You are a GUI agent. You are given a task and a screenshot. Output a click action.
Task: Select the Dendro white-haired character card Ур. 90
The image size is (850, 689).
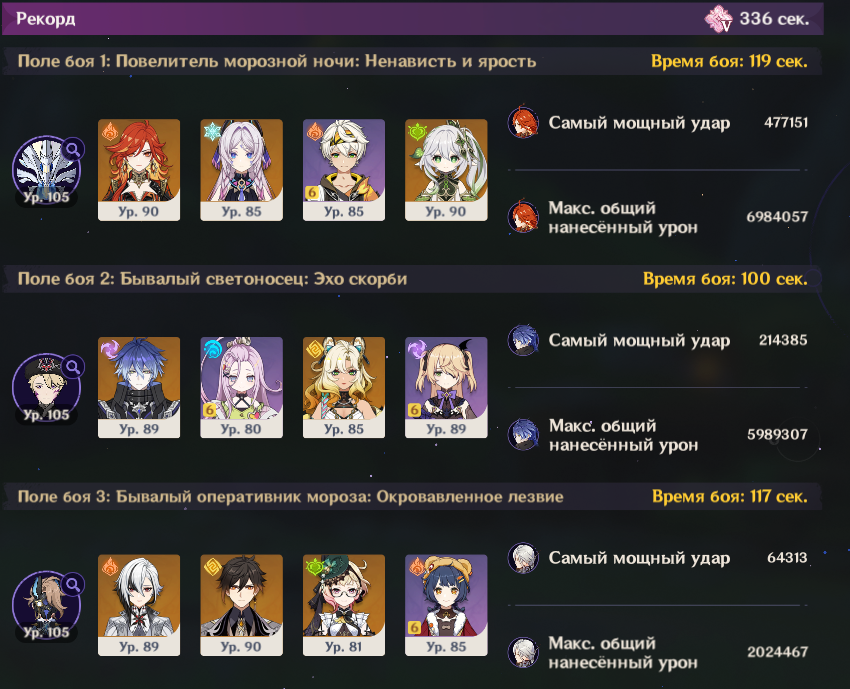(446, 170)
